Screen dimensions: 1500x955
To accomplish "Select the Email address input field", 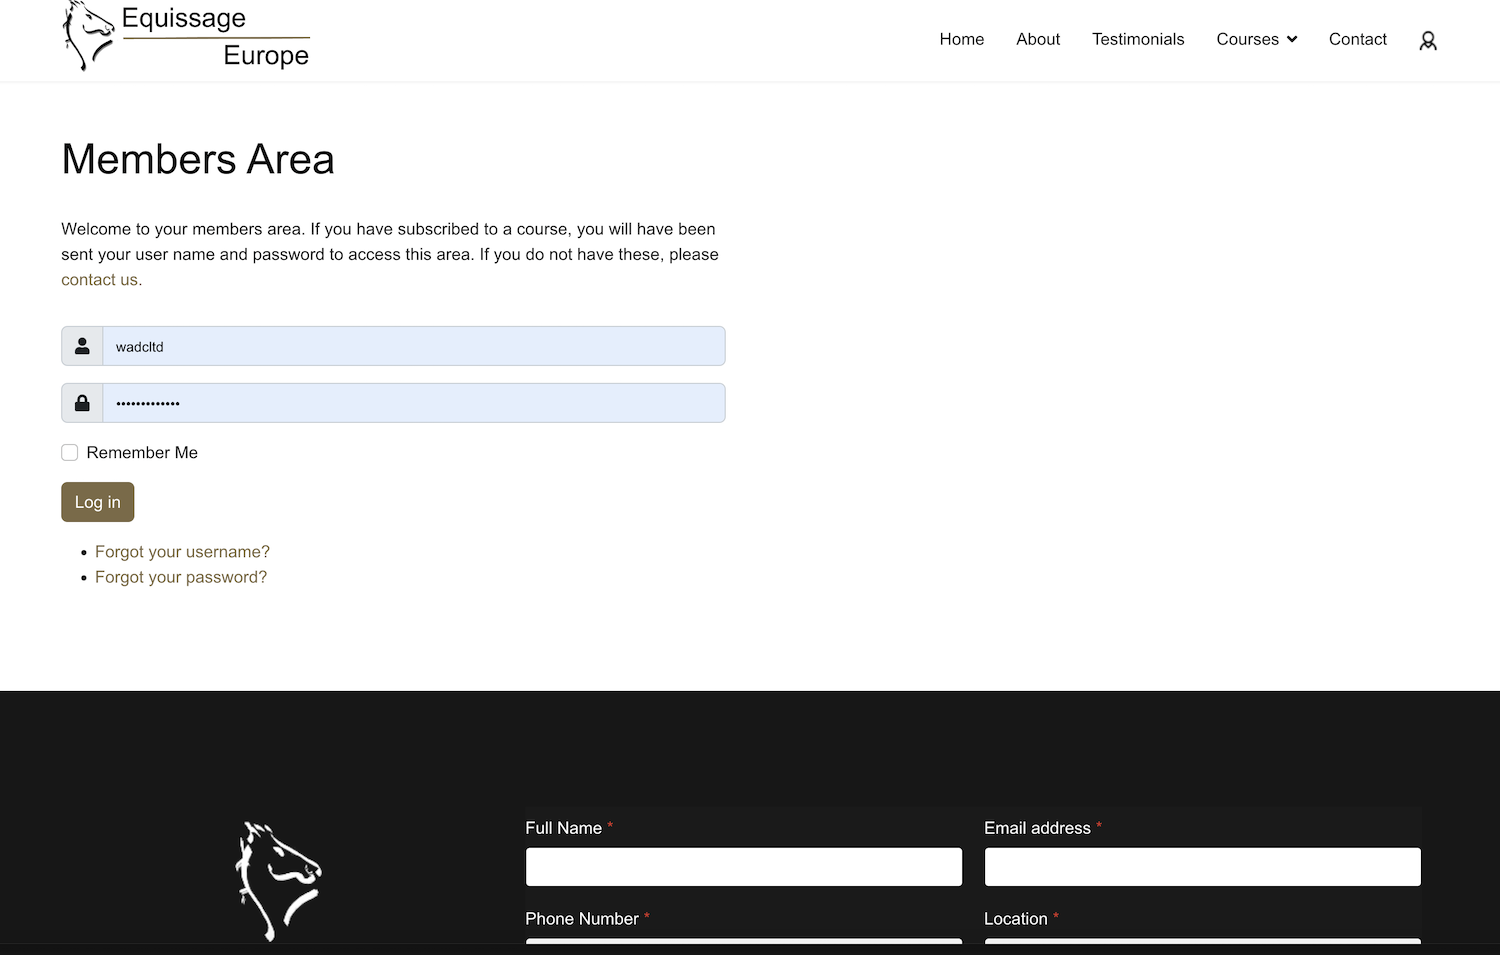I will point(1202,867).
